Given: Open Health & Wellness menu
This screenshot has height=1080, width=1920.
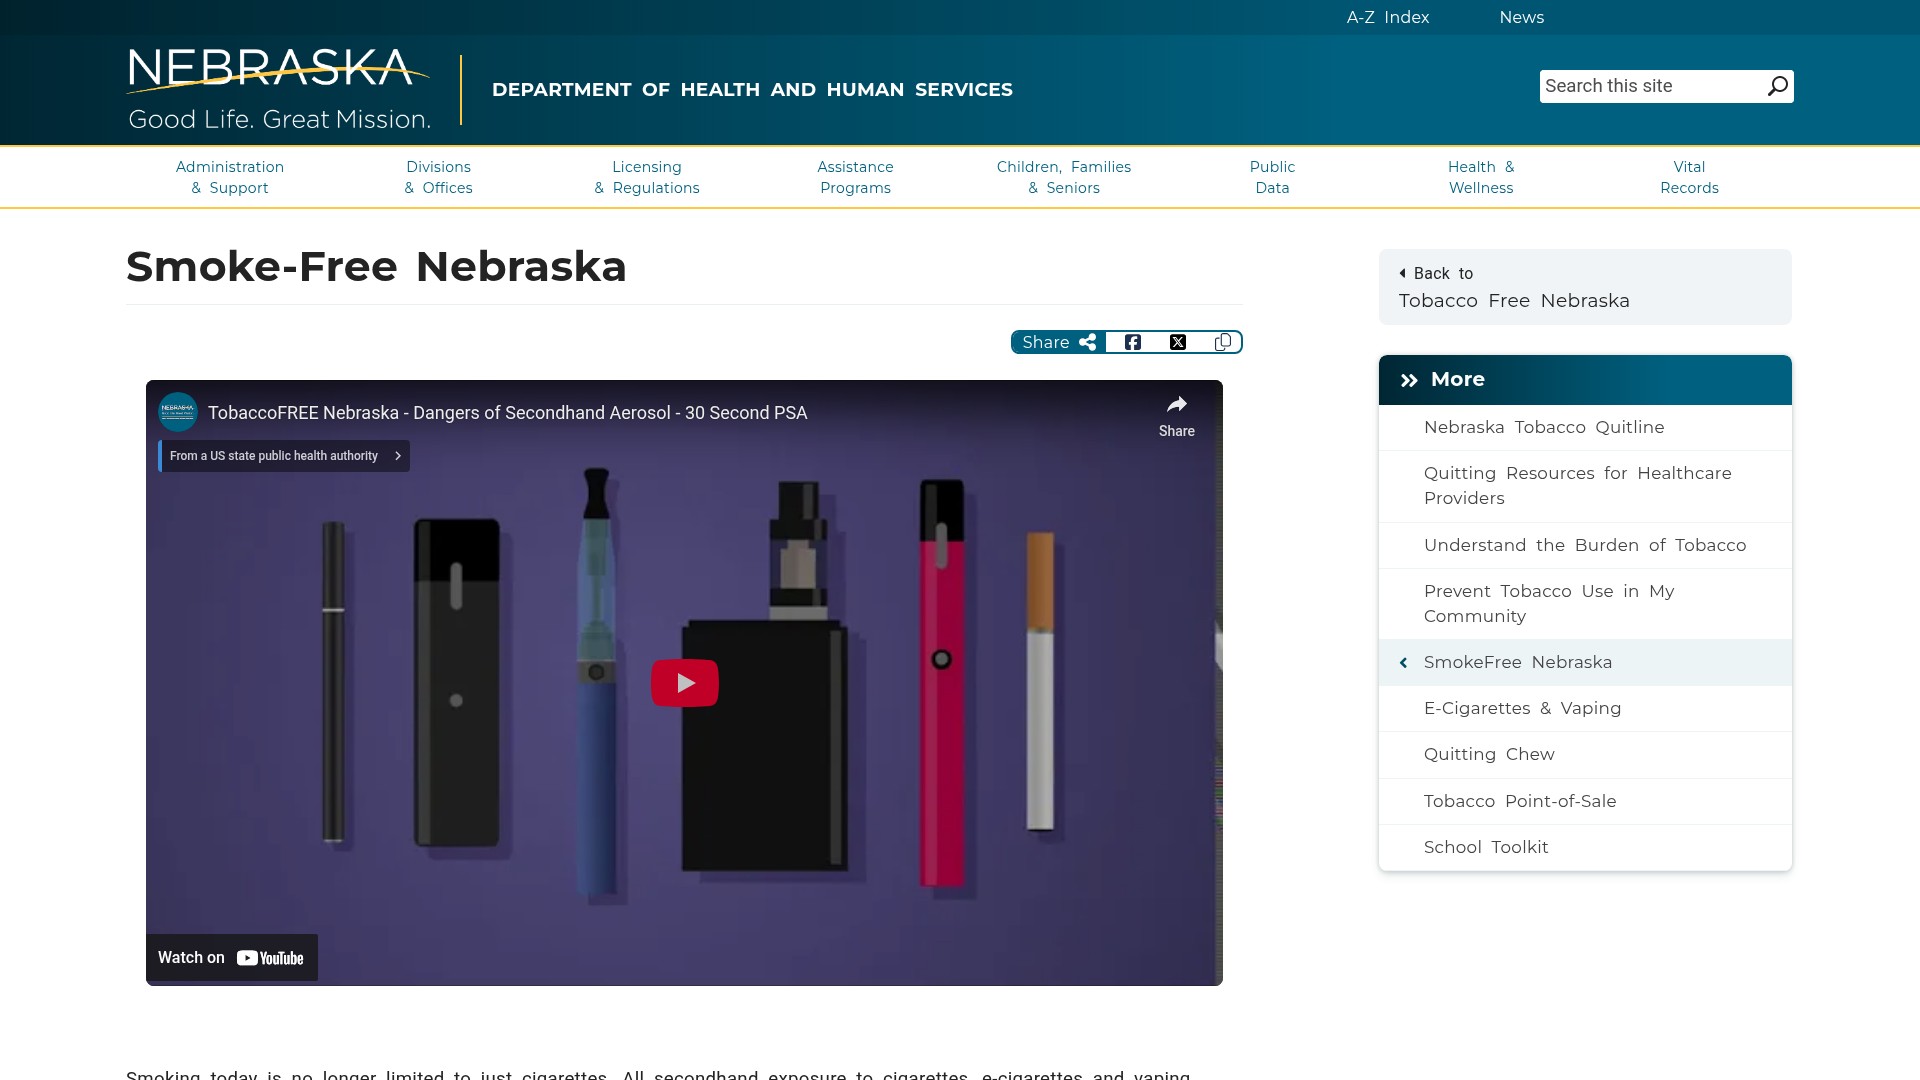Looking at the screenshot, I should (1481, 177).
